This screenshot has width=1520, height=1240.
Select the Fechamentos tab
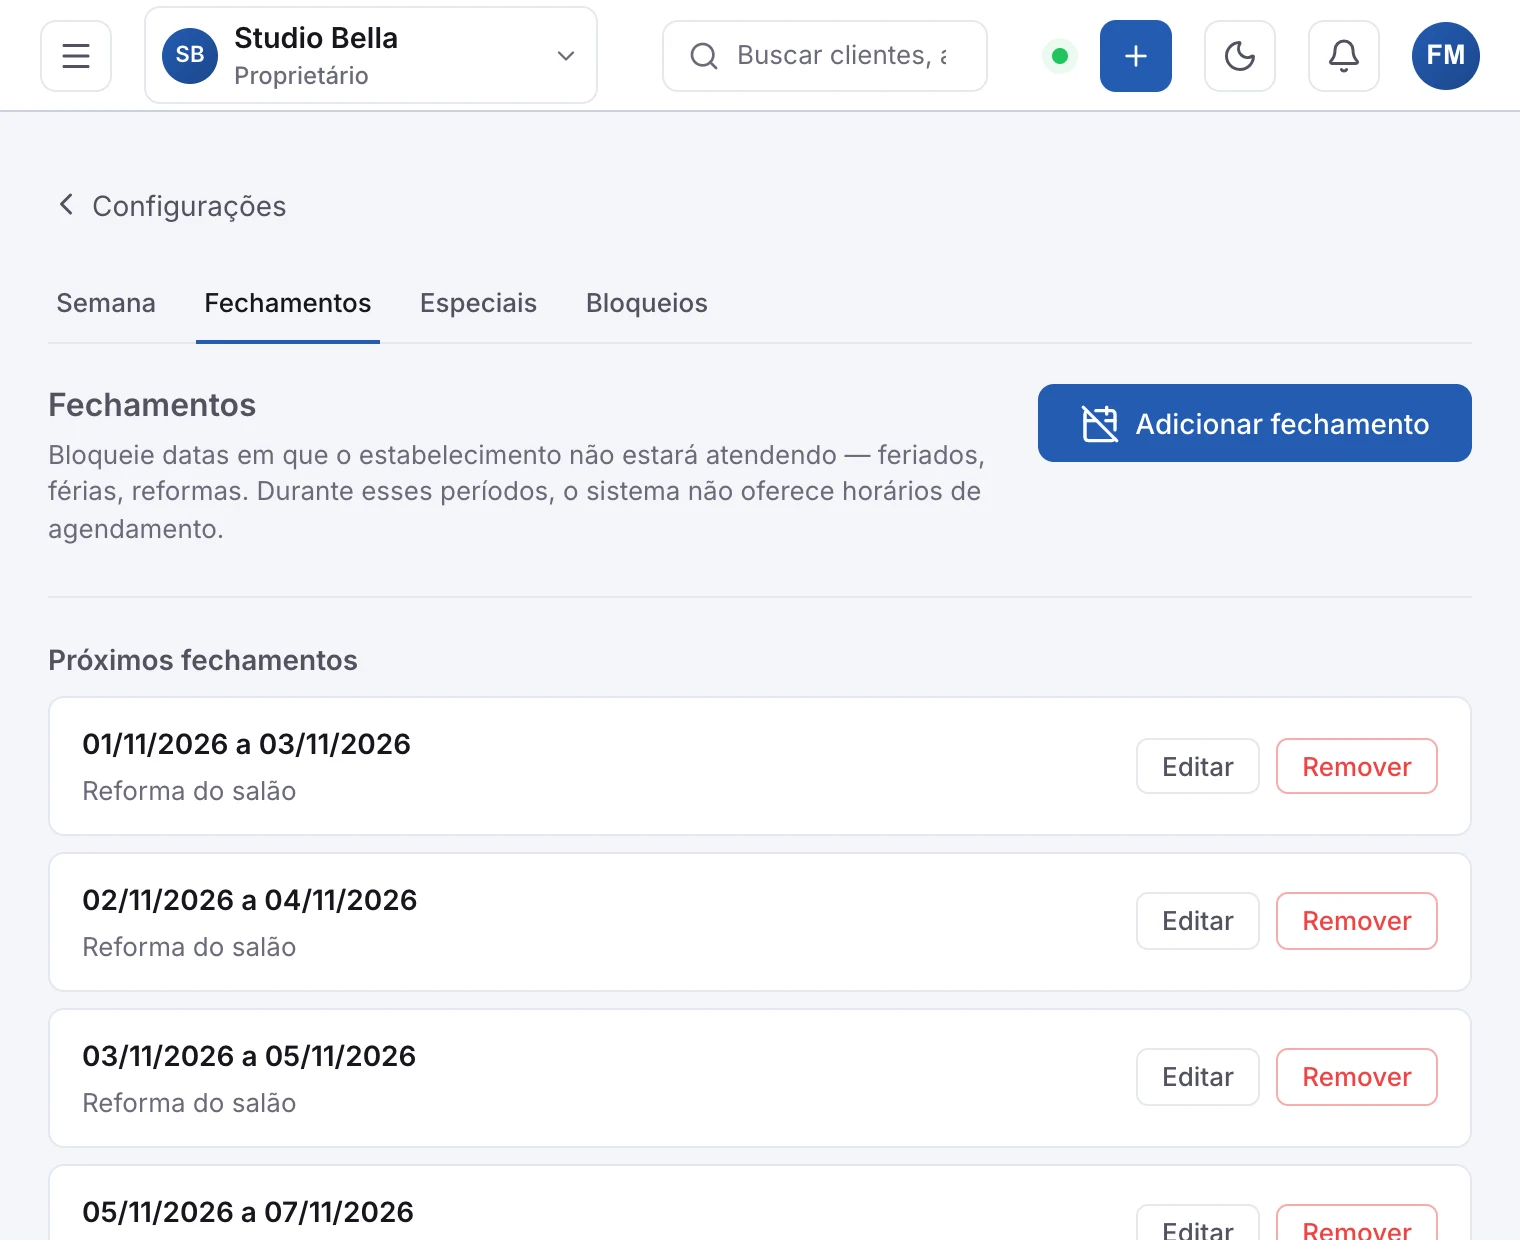[x=288, y=303]
